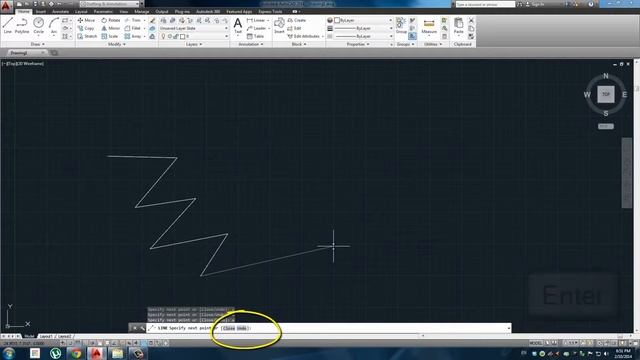The width and height of the screenshot is (640, 360).
Task: Expand the Layers panel
Action: coord(194,44)
